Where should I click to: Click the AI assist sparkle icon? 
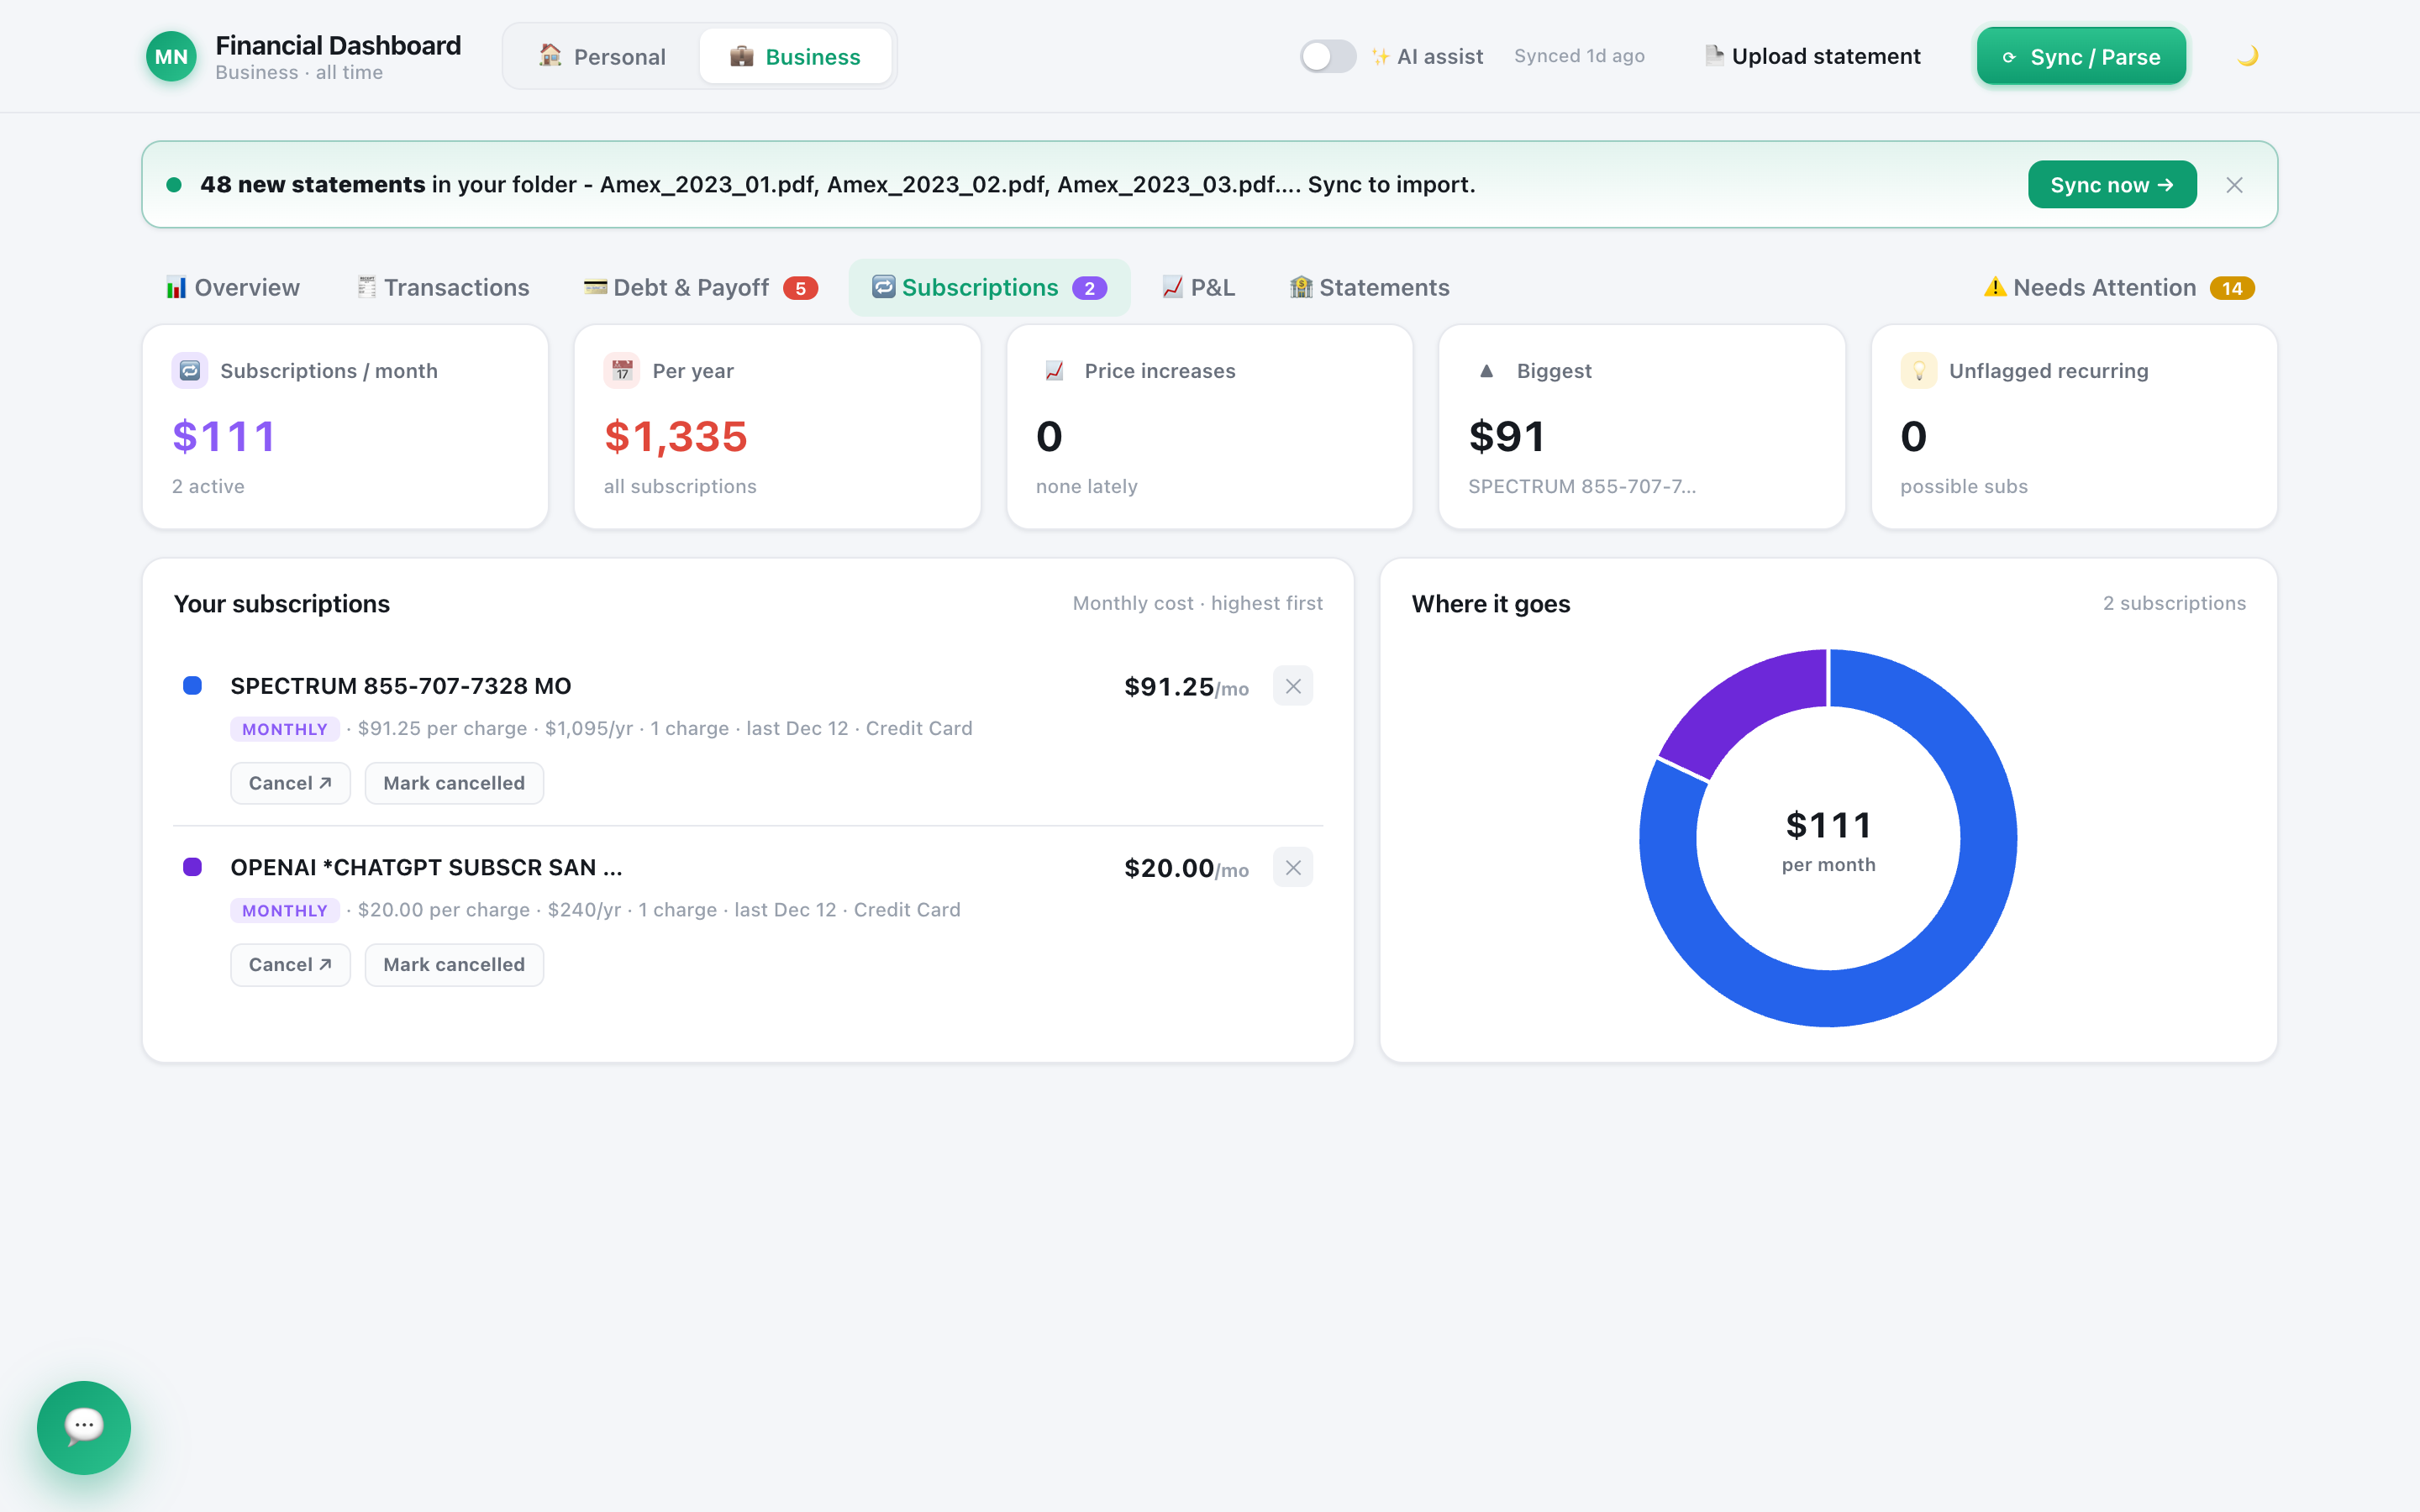click(x=1380, y=57)
